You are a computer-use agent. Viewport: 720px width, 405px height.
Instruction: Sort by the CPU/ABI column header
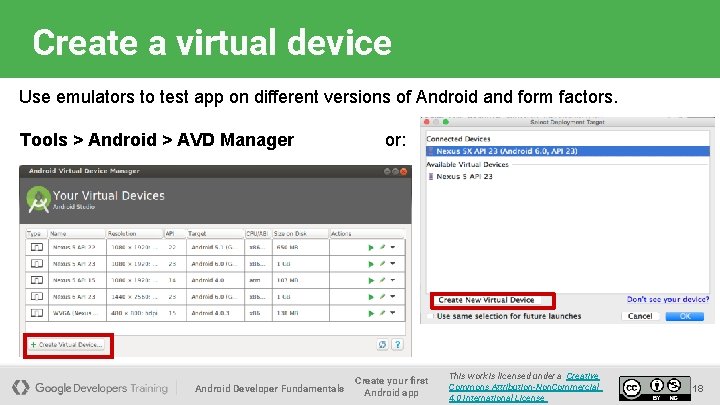258,234
